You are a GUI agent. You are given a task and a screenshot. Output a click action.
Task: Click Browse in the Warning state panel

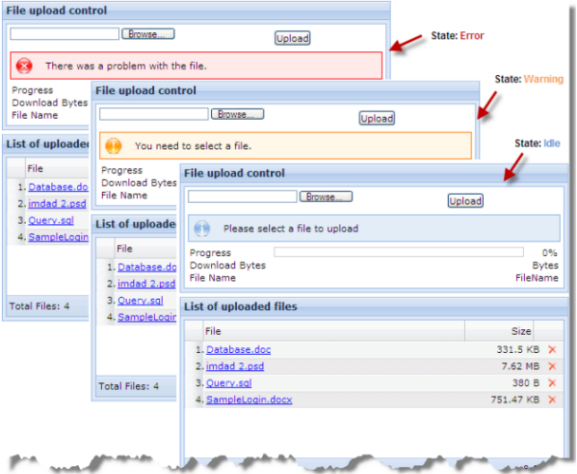tap(237, 114)
